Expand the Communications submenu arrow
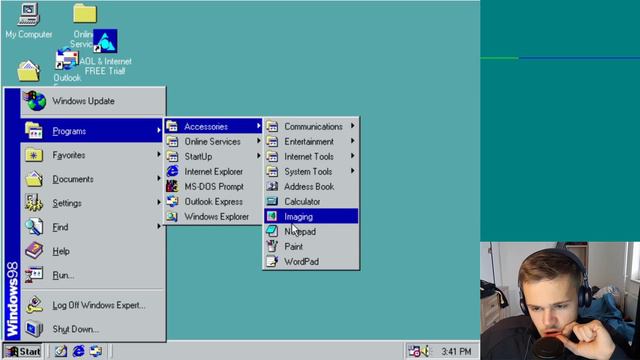 pyautogui.click(x=353, y=126)
